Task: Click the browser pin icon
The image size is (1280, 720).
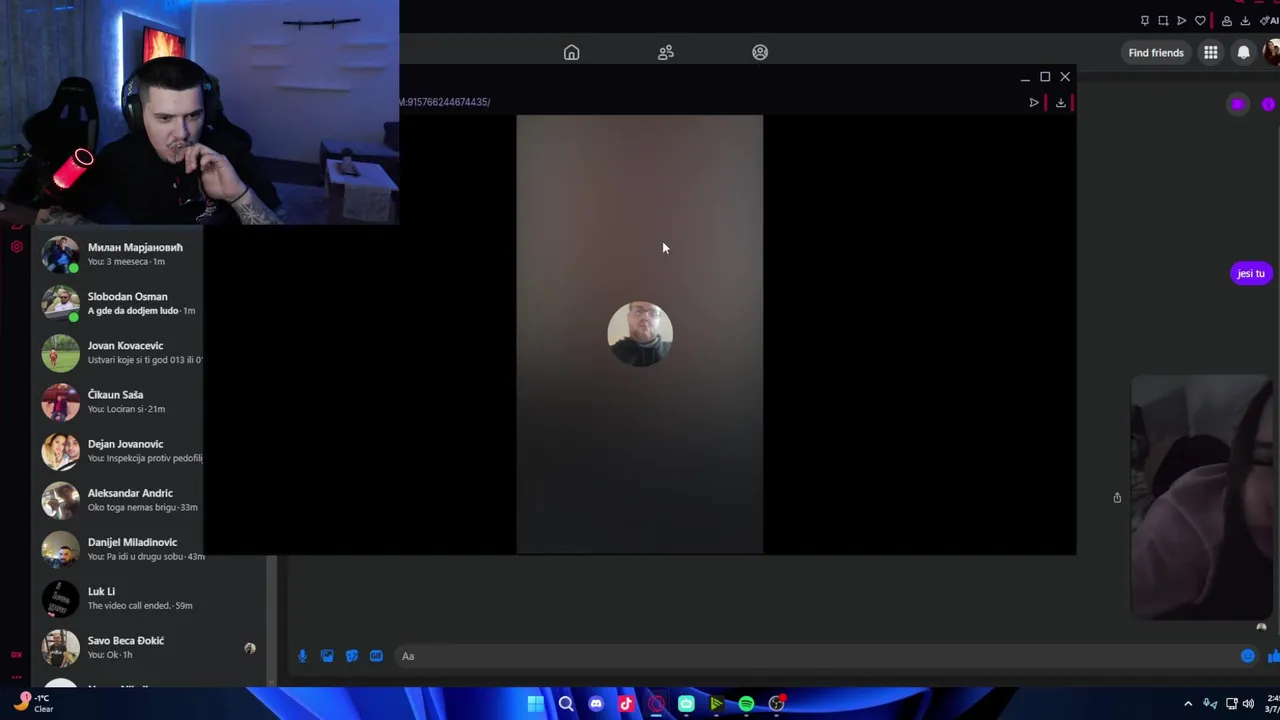Action: pyautogui.click(x=1145, y=21)
